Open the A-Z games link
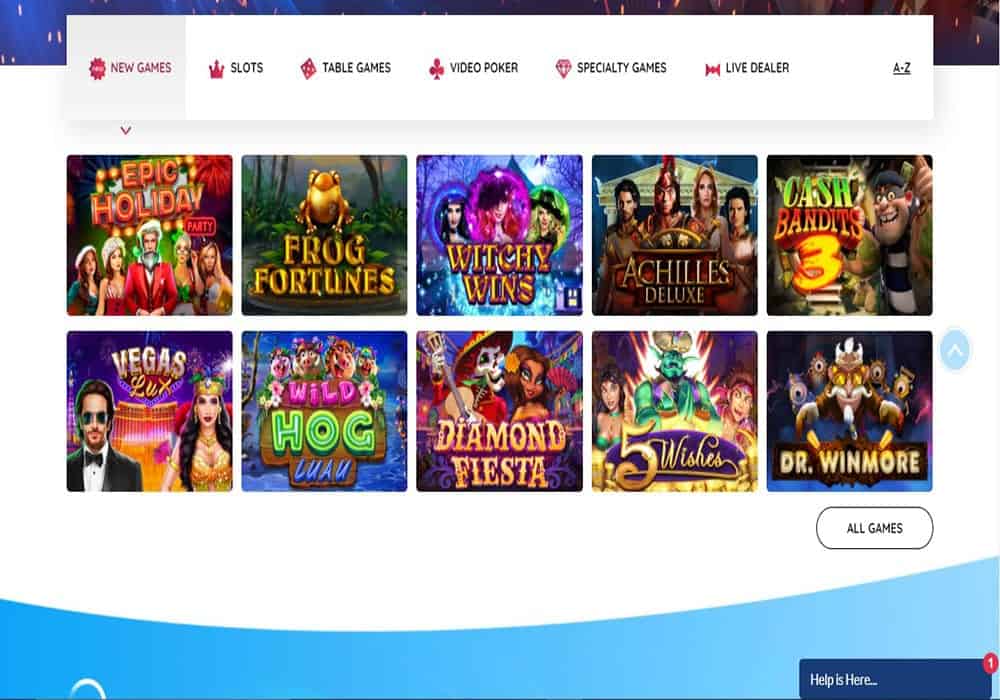This screenshot has width=1000, height=700. 901,68
